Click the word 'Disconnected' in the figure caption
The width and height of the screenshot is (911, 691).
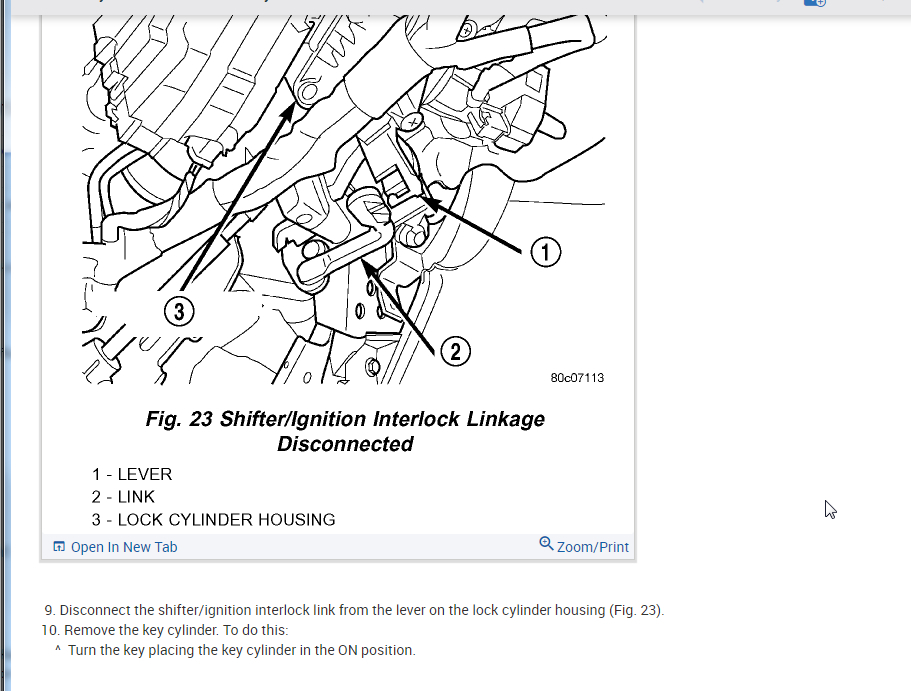(345, 444)
